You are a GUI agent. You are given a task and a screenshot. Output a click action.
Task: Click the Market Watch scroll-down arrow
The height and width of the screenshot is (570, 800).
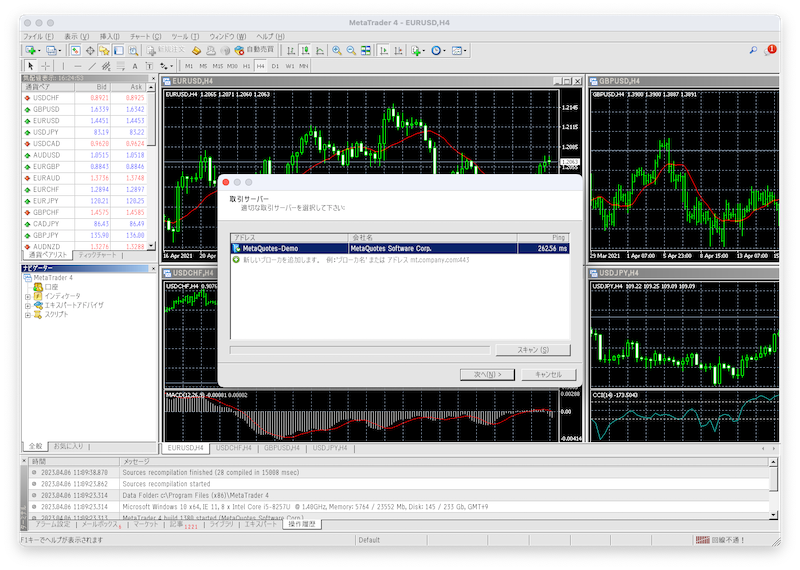(151, 246)
